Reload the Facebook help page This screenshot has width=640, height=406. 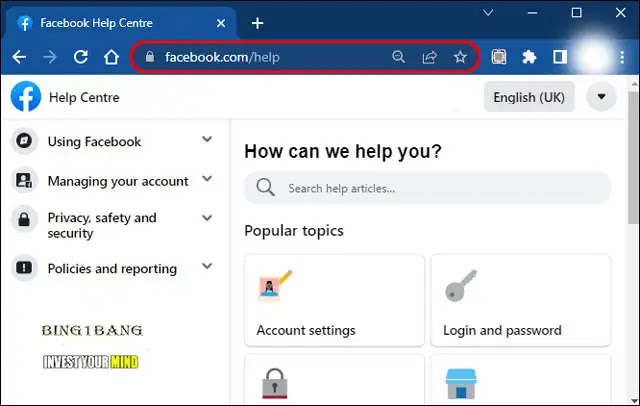pyautogui.click(x=81, y=57)
